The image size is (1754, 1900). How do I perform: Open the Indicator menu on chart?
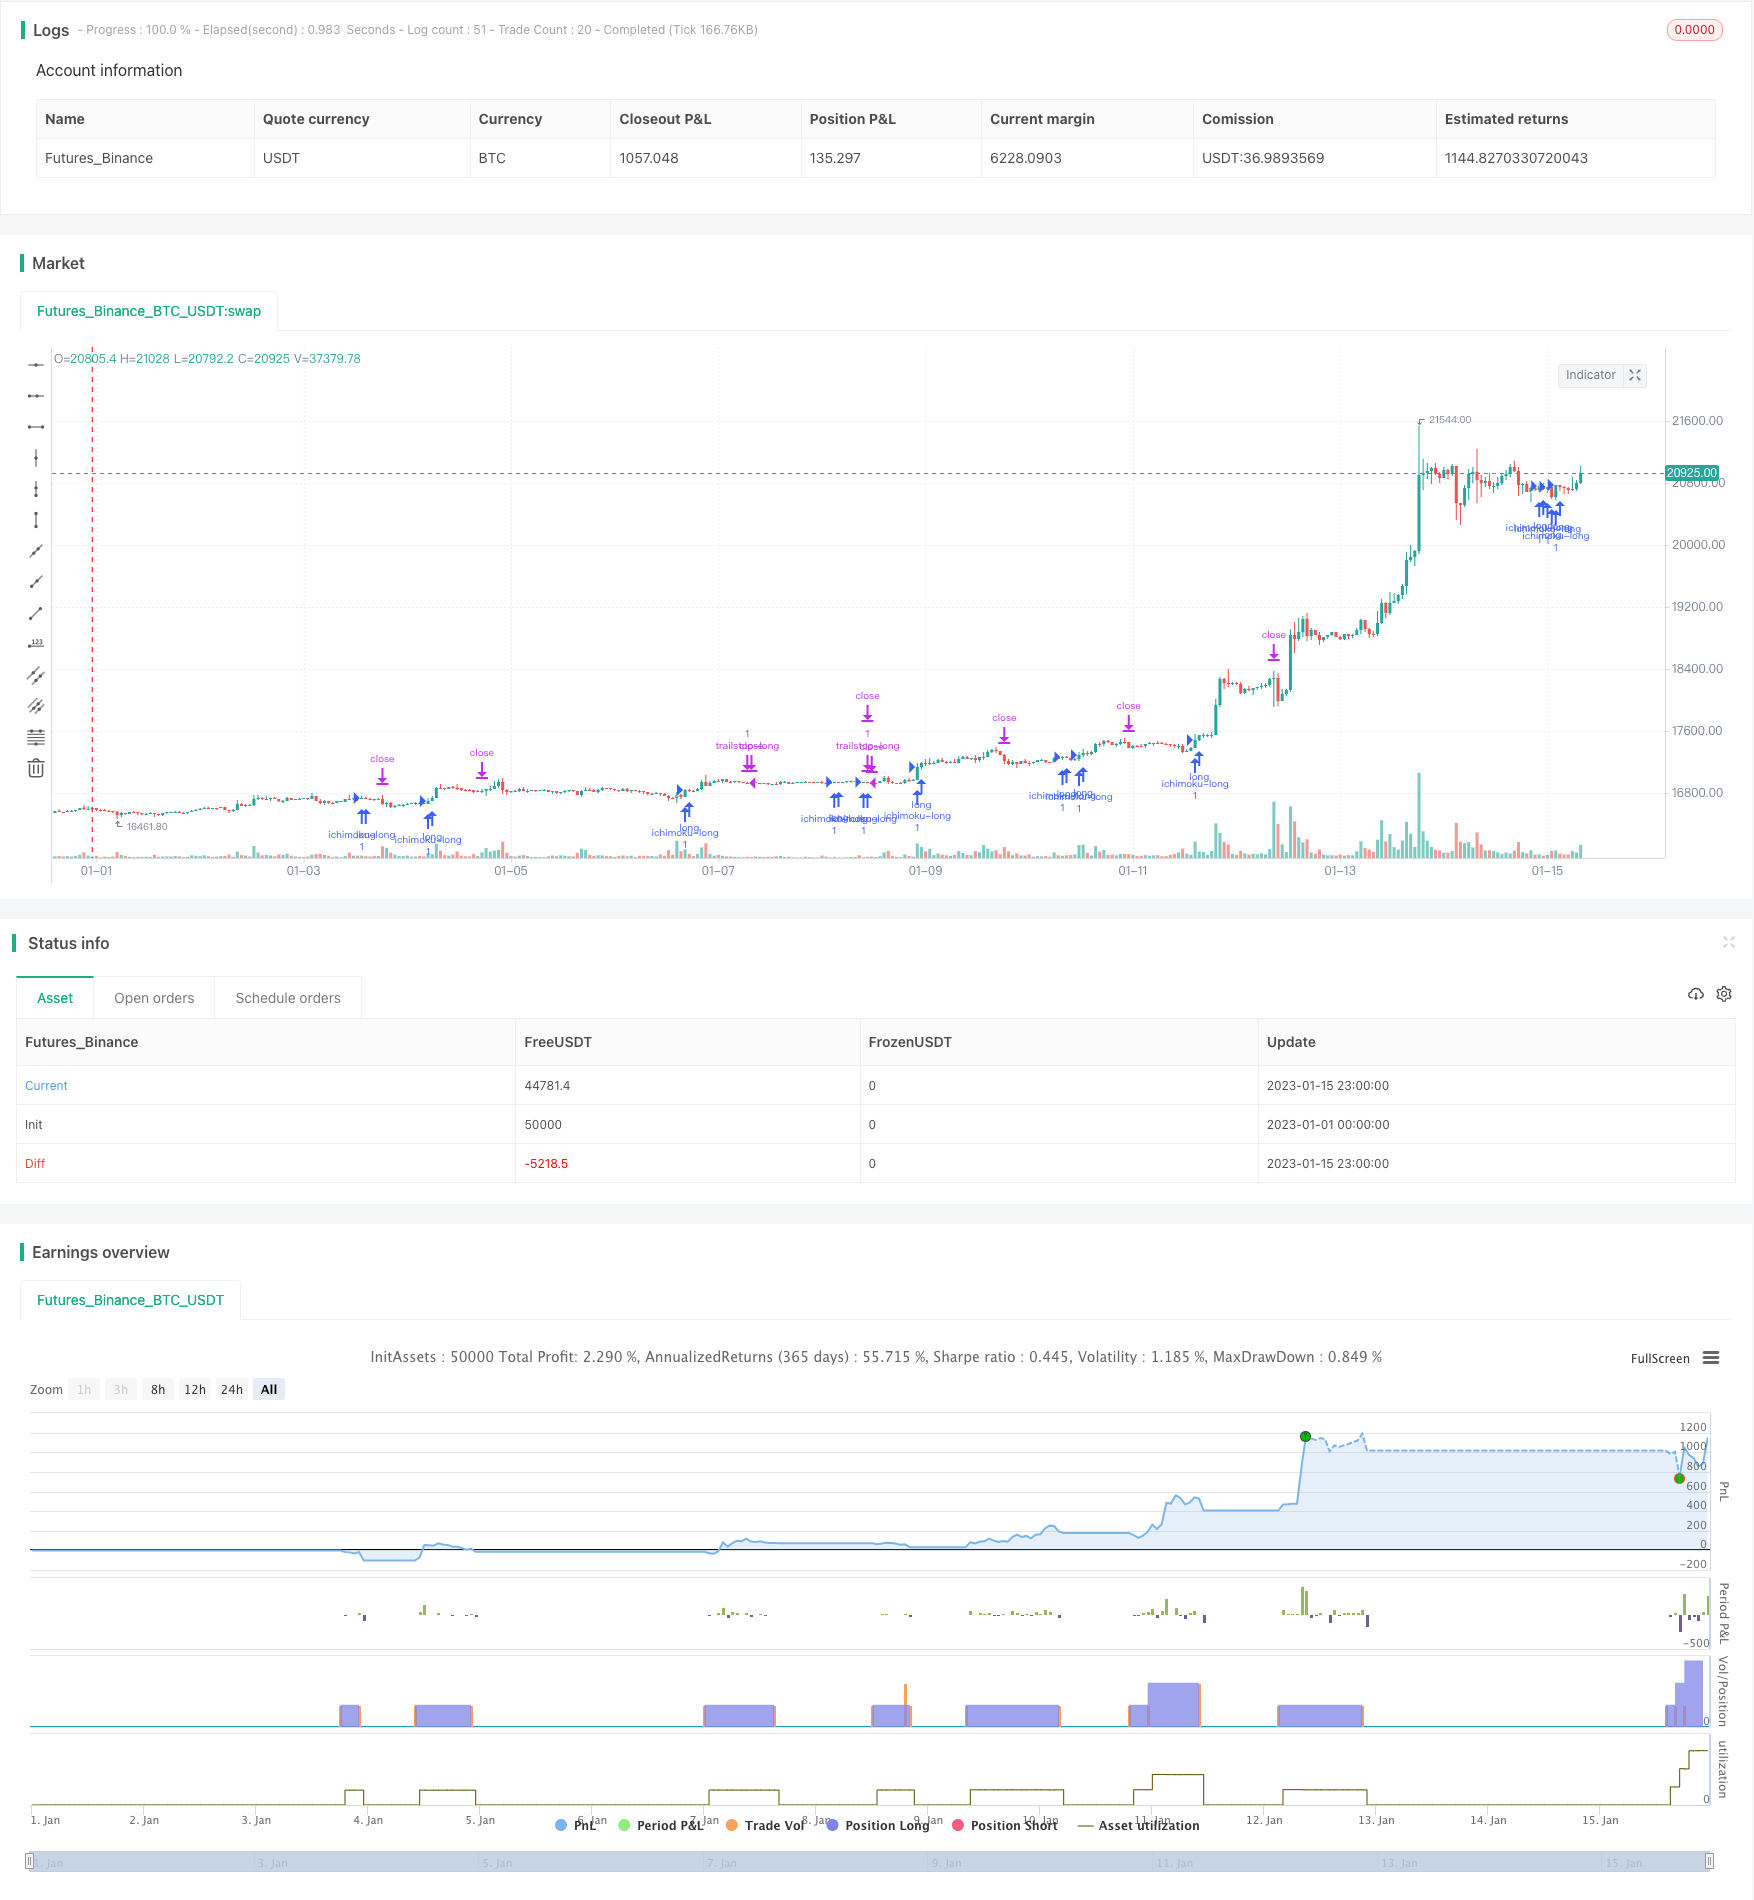pyautogui.click(x=1590, y=375)
